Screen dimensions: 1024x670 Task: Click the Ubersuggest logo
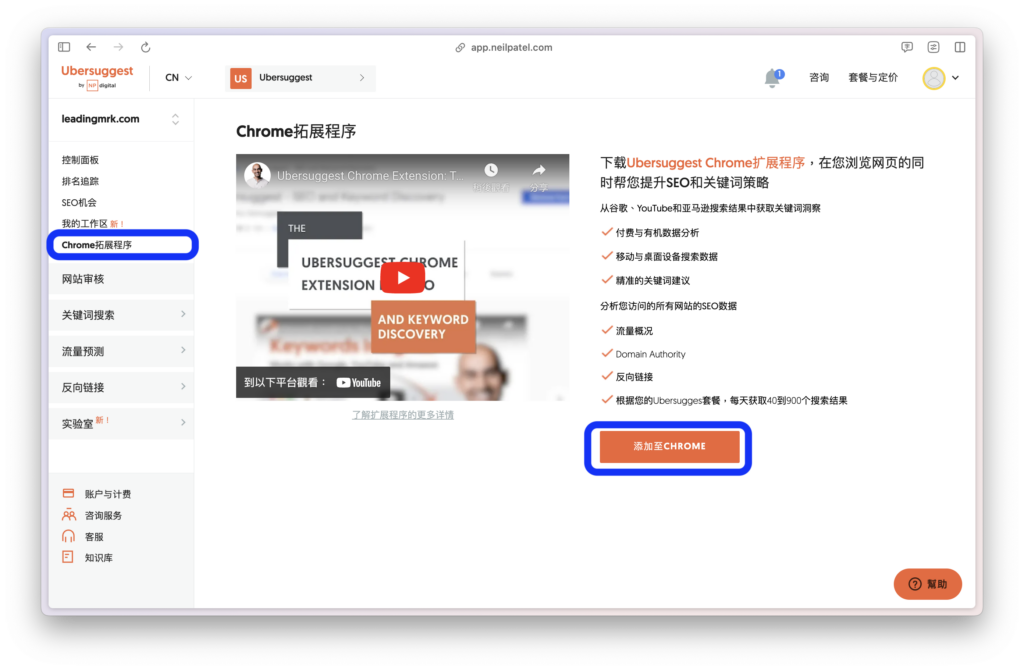click(x=97, y=76)
